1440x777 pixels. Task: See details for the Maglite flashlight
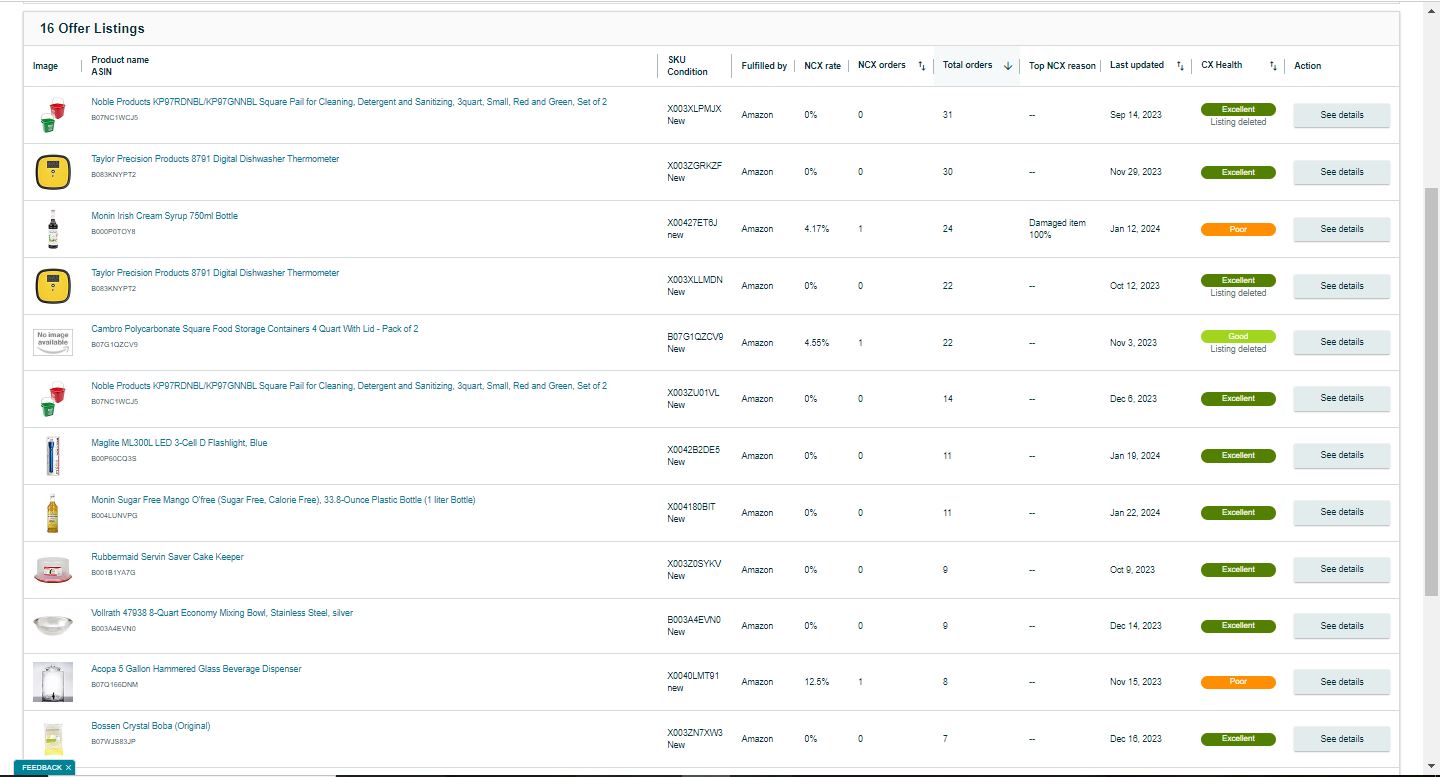pos(1341,455)
